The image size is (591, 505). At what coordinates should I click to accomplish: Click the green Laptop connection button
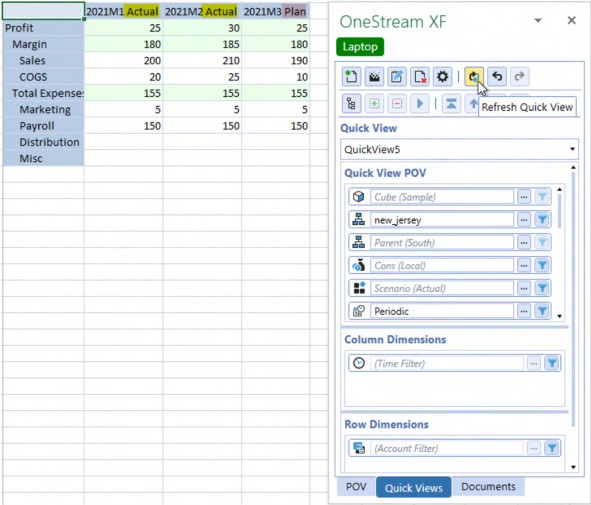pyautogui.click(x=360, y=47)
